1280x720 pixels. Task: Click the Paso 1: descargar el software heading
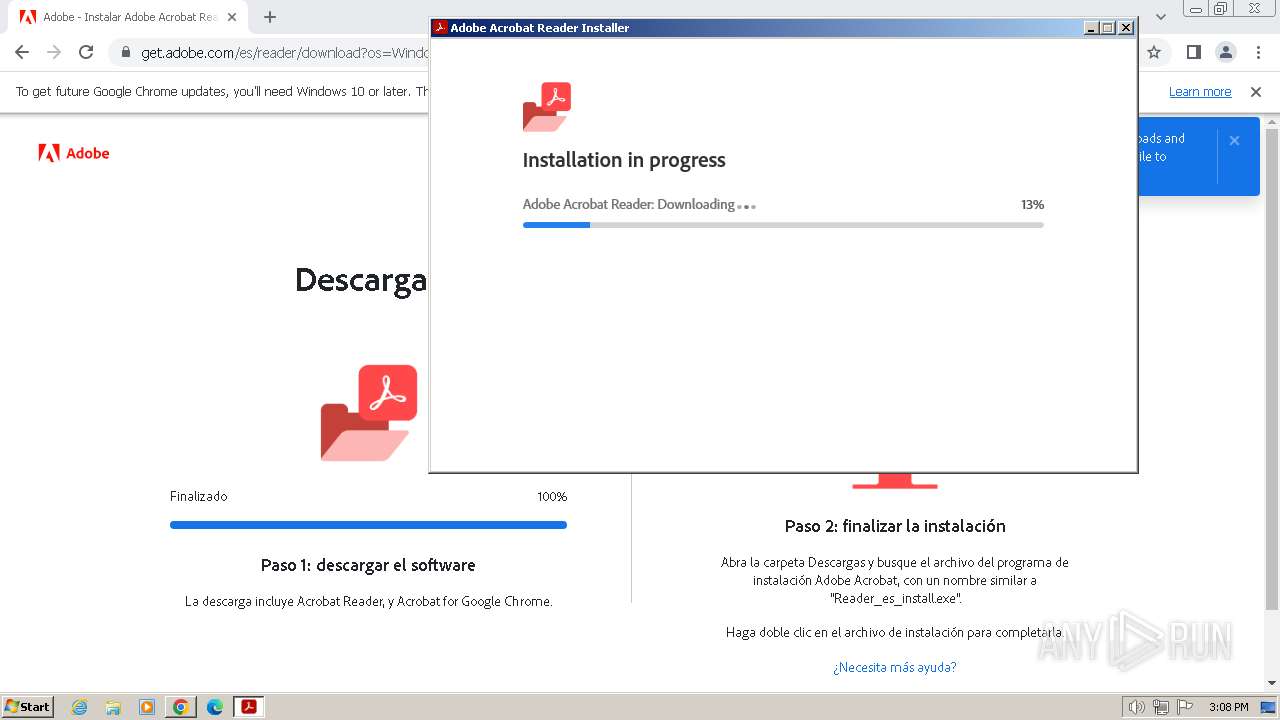pyautogui.click(x=368, y=565)
